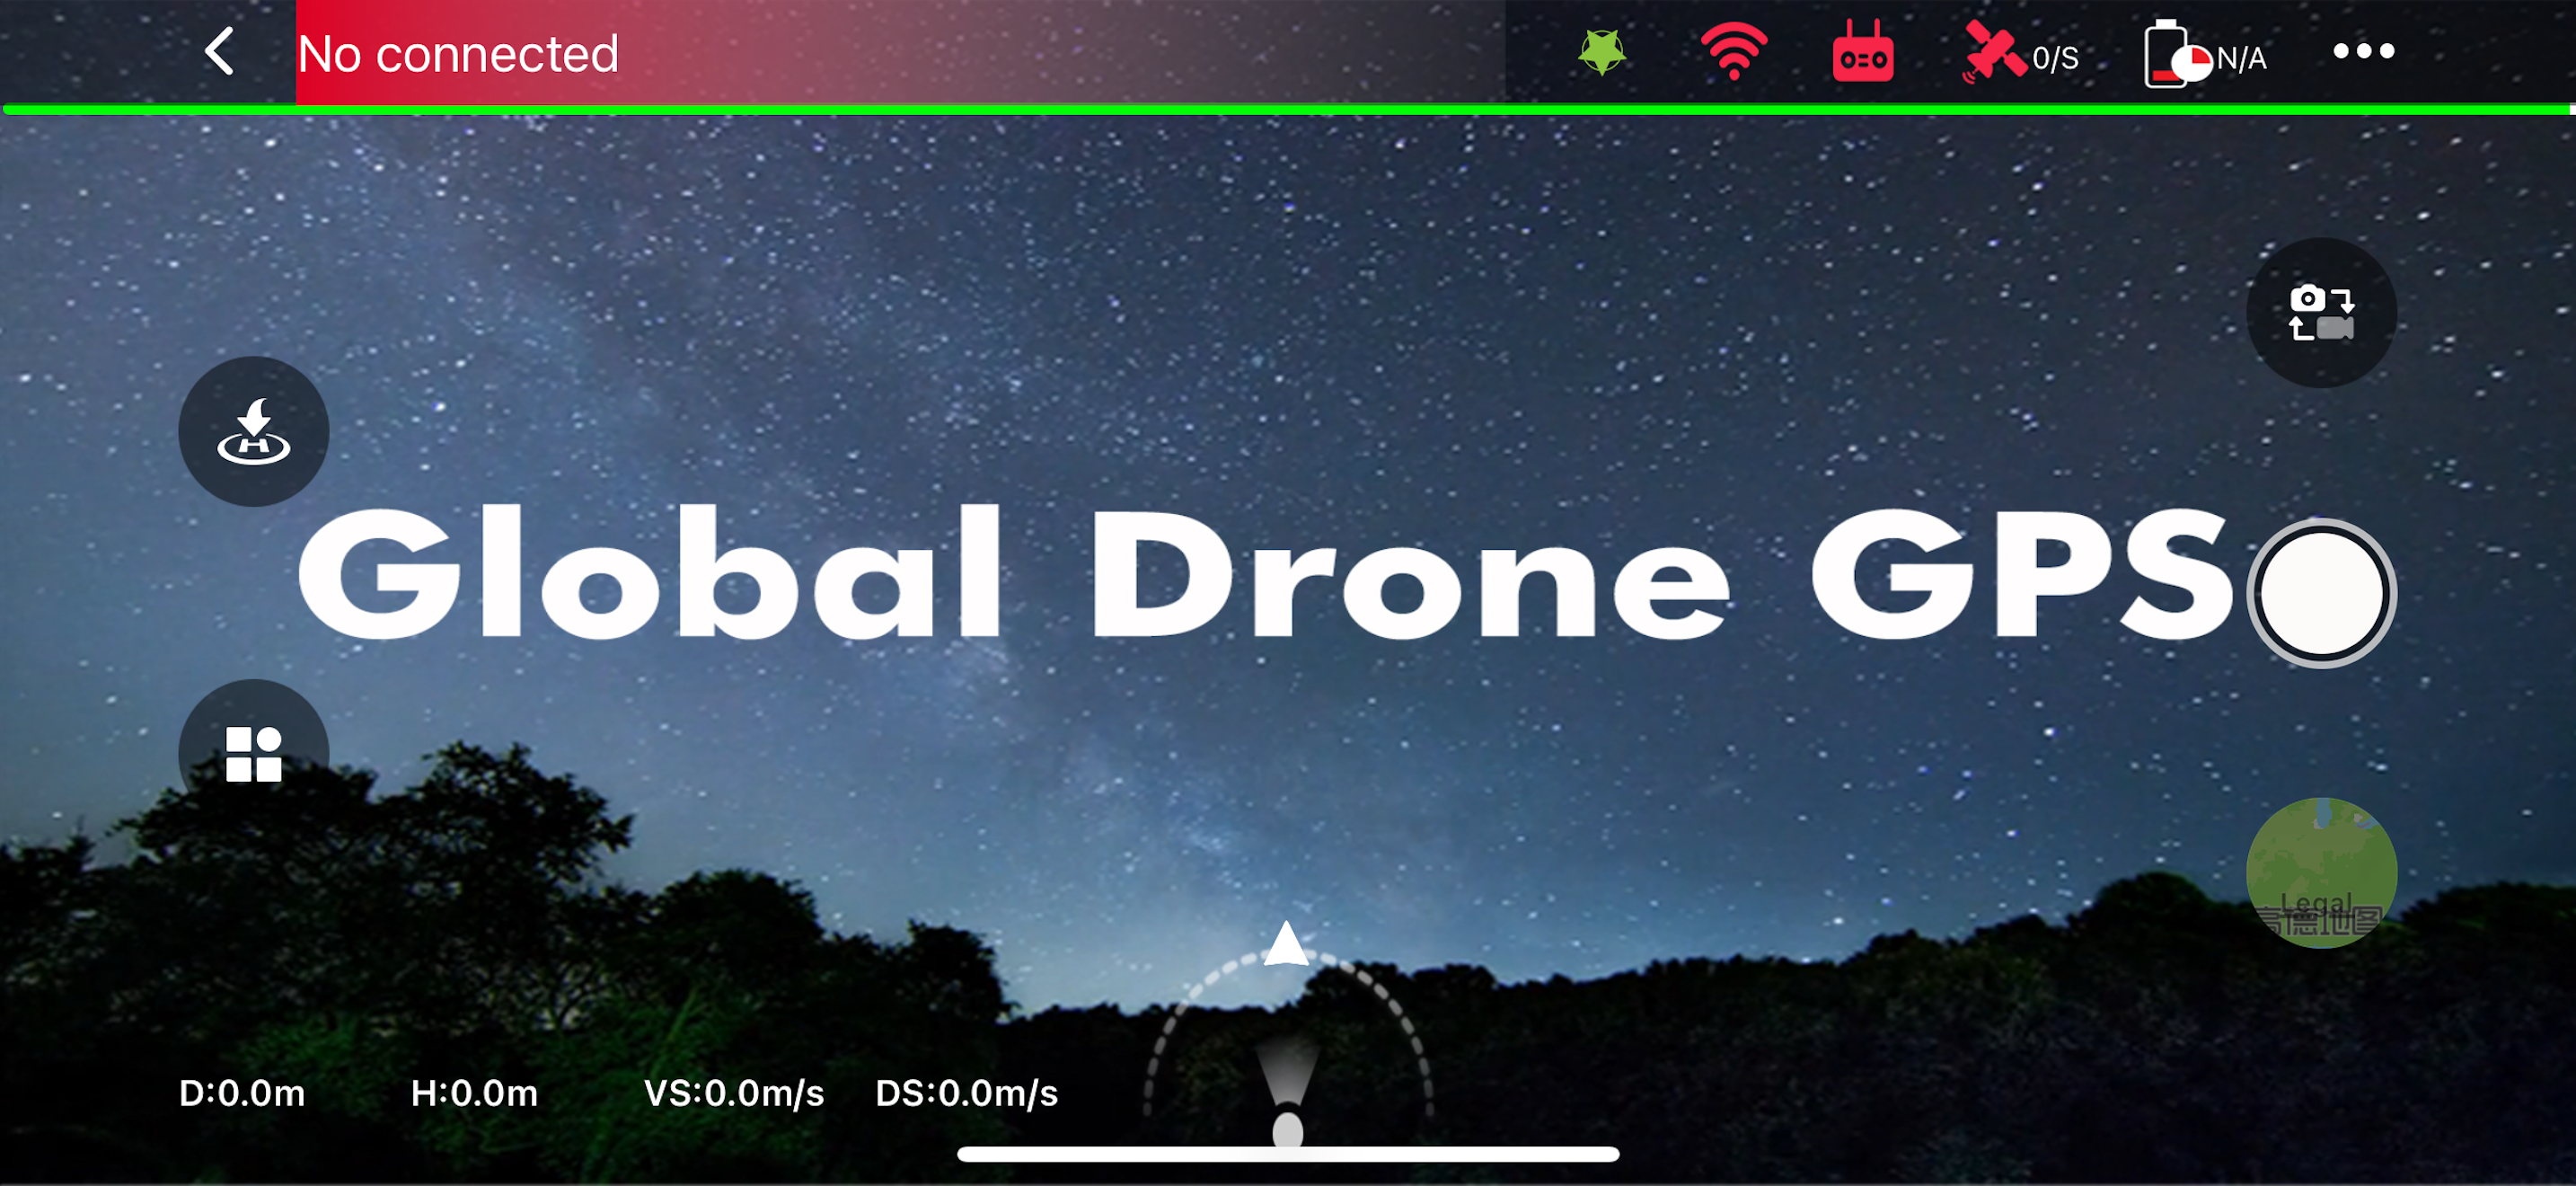Tap the No connected status banner
Image resolution: width=2576 pixels, height=1186 pixels.
click(x=899, y=52)
